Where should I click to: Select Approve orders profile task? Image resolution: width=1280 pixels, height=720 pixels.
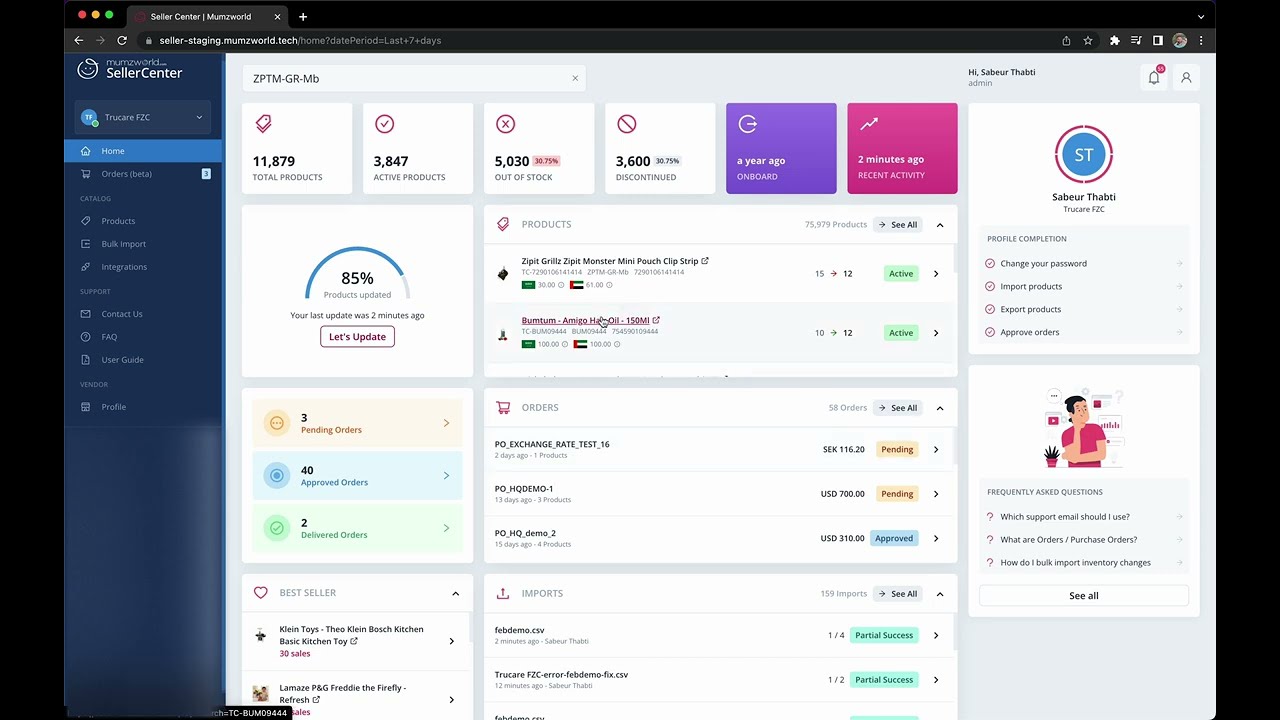coord(1084,332)
